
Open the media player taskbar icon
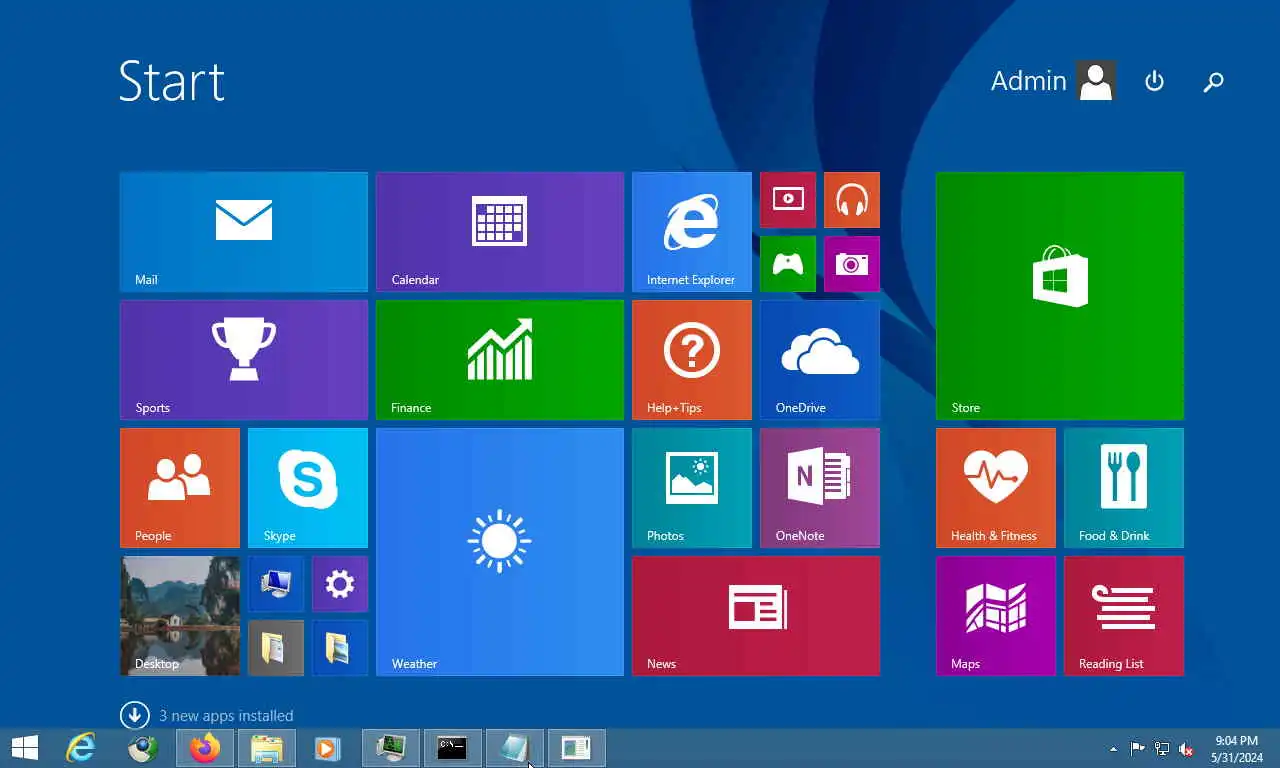(x=327, y=748)
